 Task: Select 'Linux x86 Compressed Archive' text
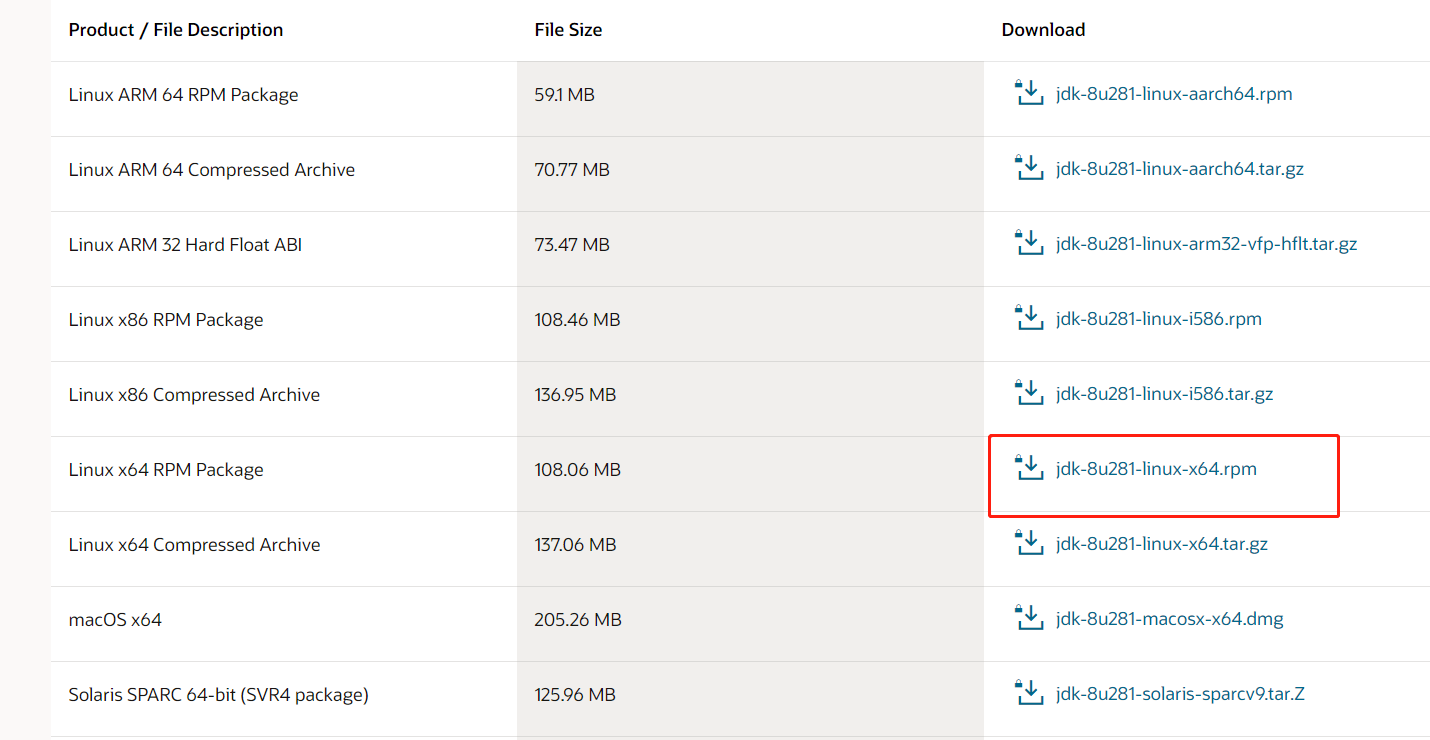tap(194, 395)
